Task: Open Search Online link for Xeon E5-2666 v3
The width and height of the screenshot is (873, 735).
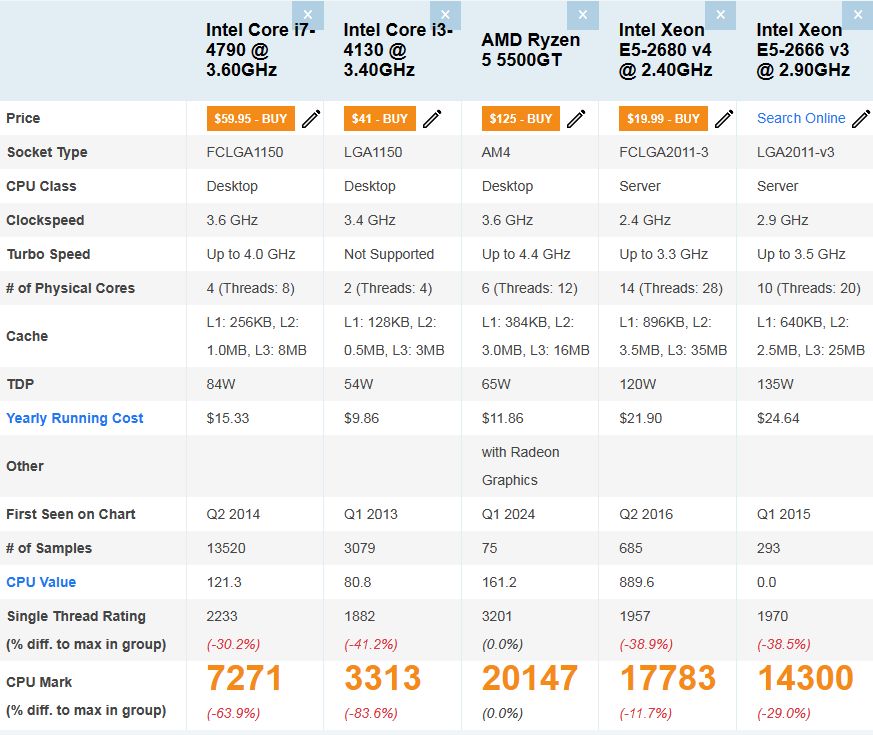Action: 801,118
